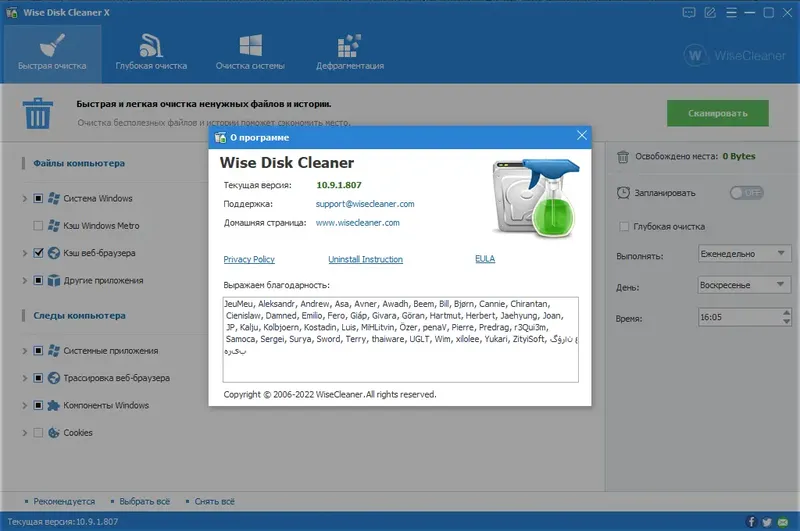Viewport: 800px width, 531px height.
Task: Click the Кэш веб-браузера globe icon
Action: tap(54, 253)
